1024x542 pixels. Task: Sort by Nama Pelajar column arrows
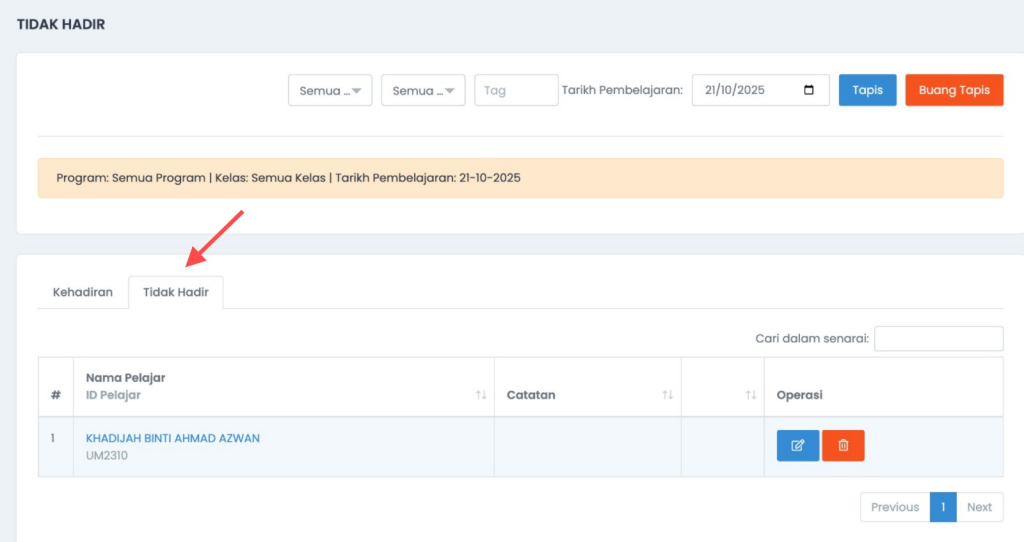(481, 395)
